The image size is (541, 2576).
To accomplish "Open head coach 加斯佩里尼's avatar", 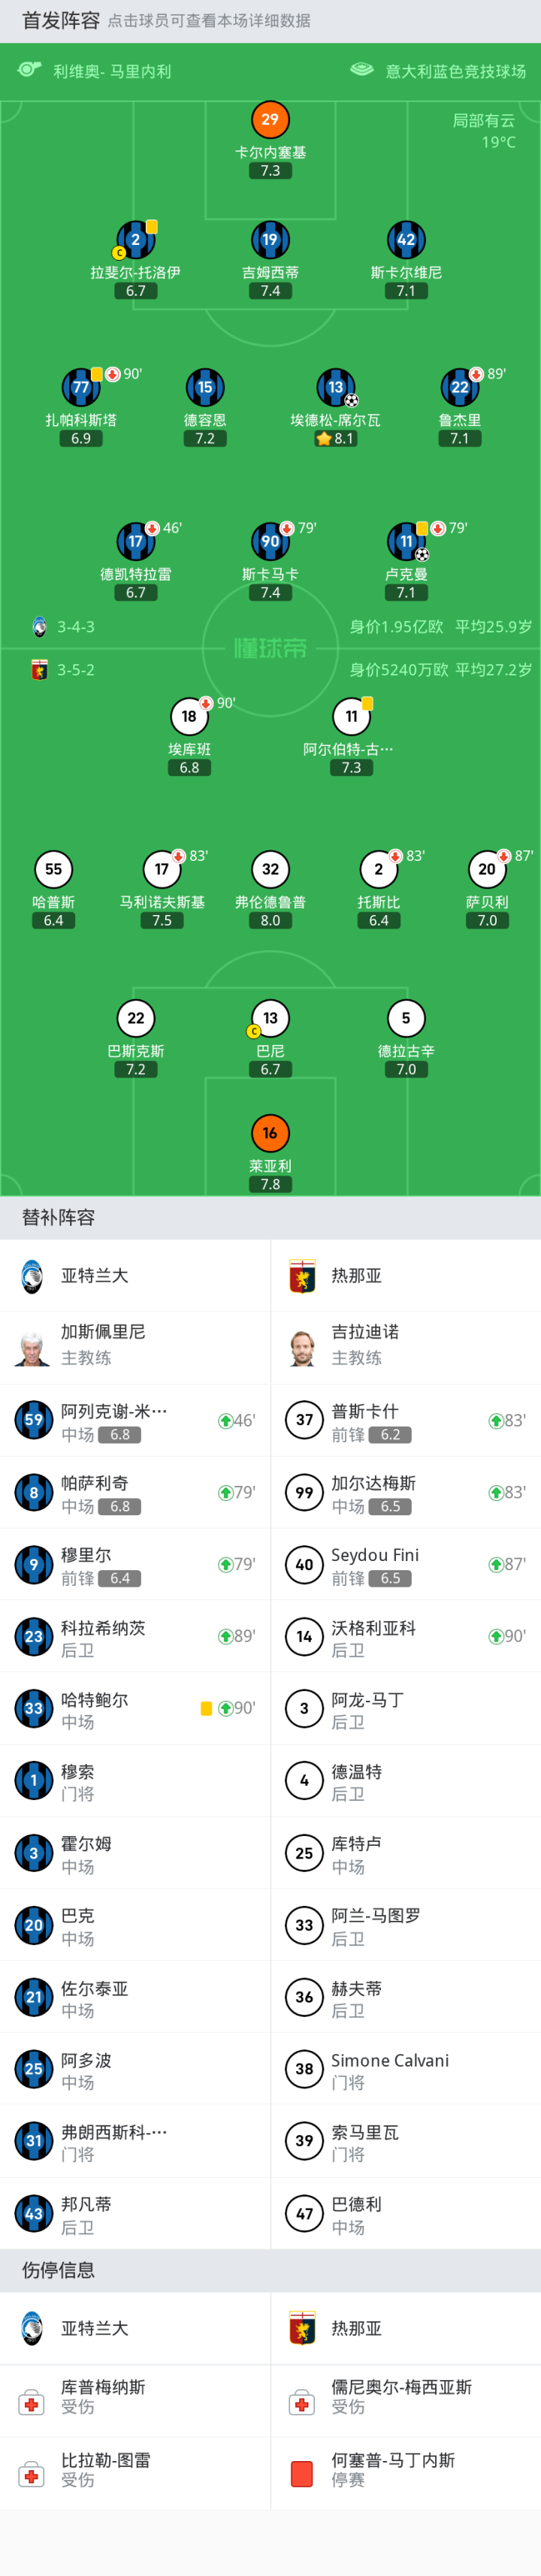I will [x=32, y=1346].
